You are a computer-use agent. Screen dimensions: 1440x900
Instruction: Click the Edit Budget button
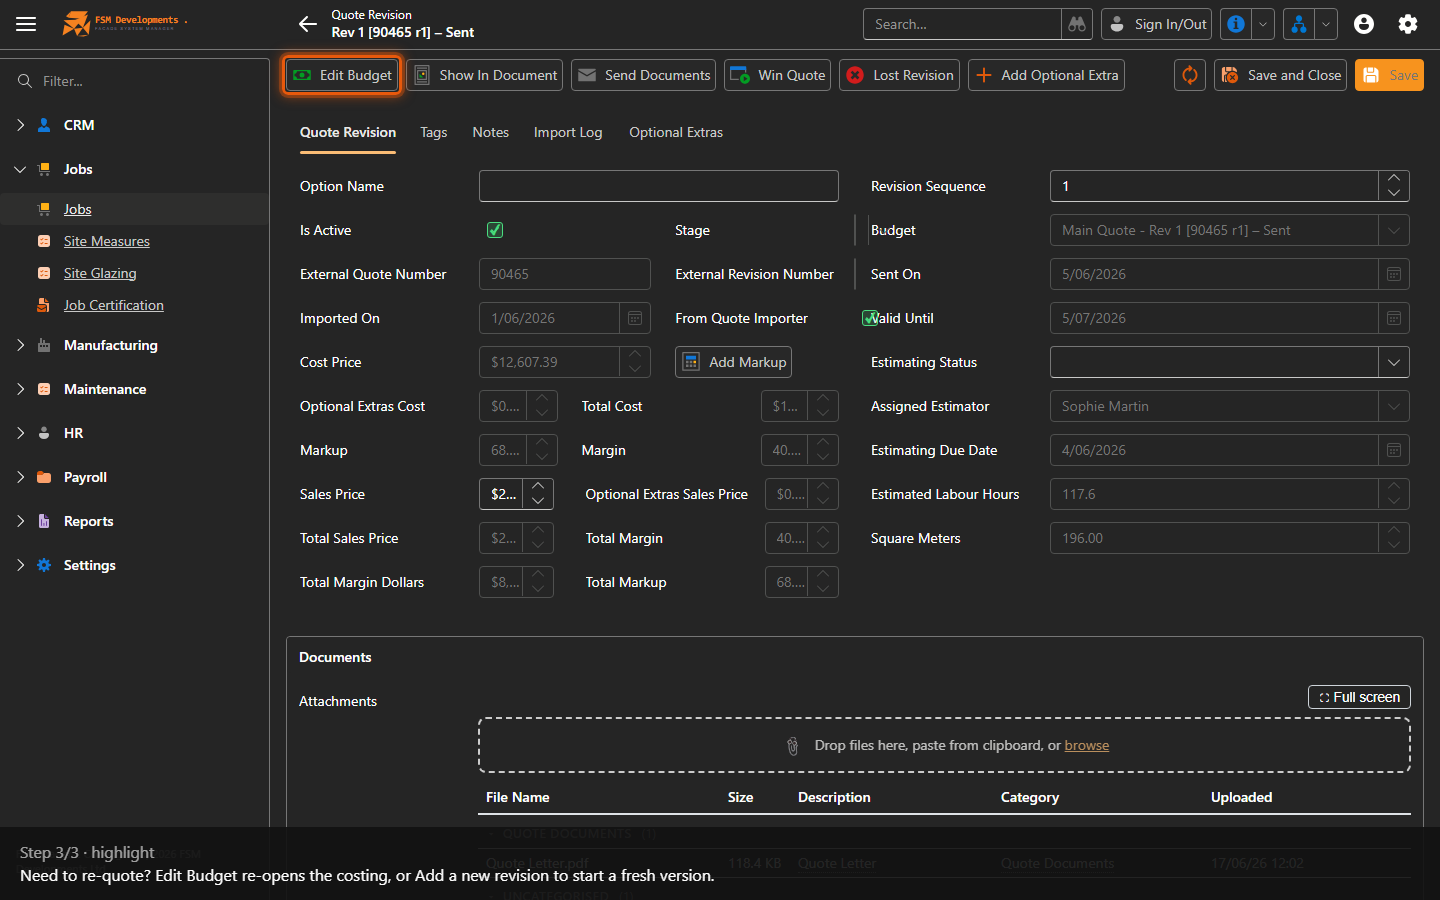coord(343,75)
